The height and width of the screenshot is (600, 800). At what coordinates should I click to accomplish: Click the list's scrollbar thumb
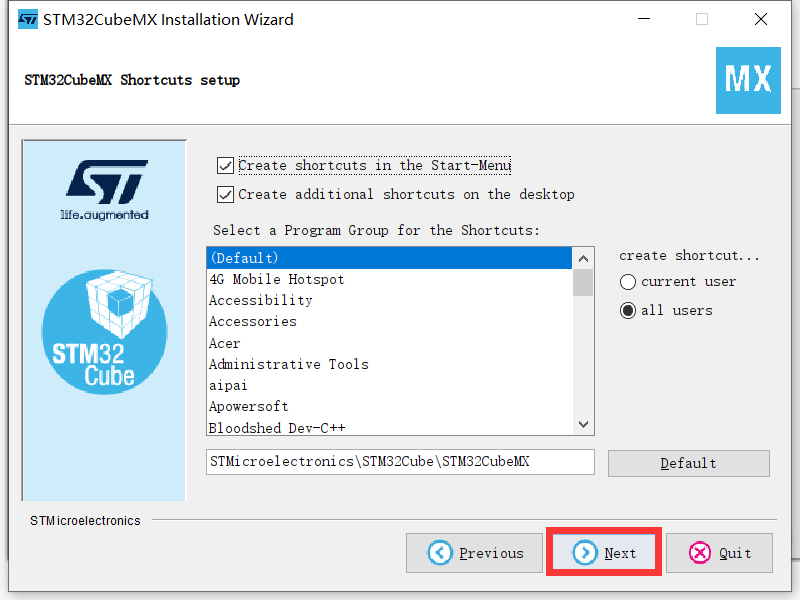coord(583,283)
